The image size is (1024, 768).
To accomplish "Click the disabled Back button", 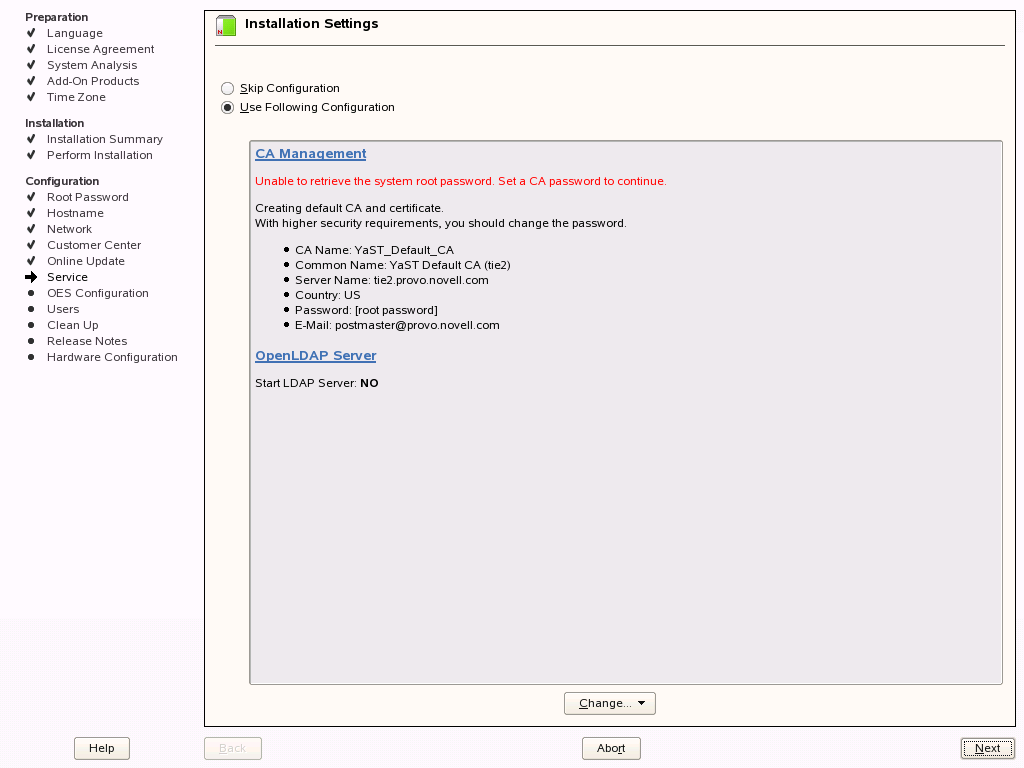I will tap(232, 748).
